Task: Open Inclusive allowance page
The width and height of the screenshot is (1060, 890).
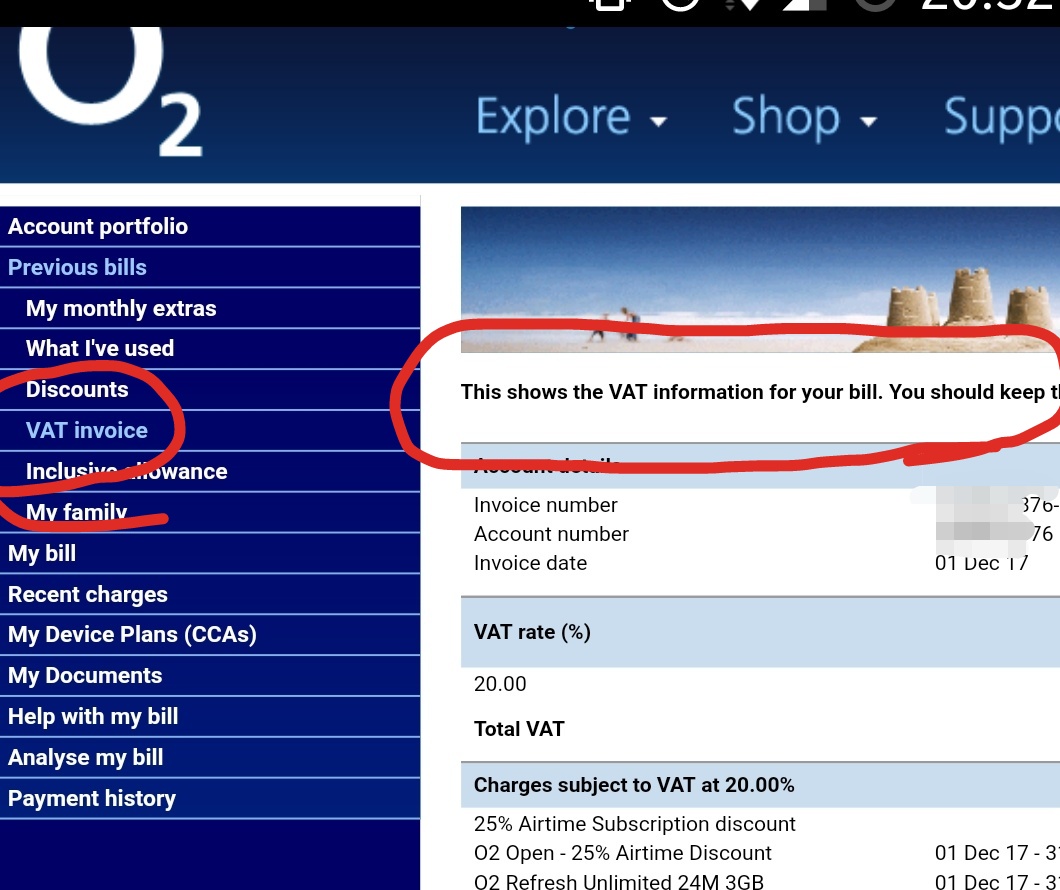Action: 126,472
